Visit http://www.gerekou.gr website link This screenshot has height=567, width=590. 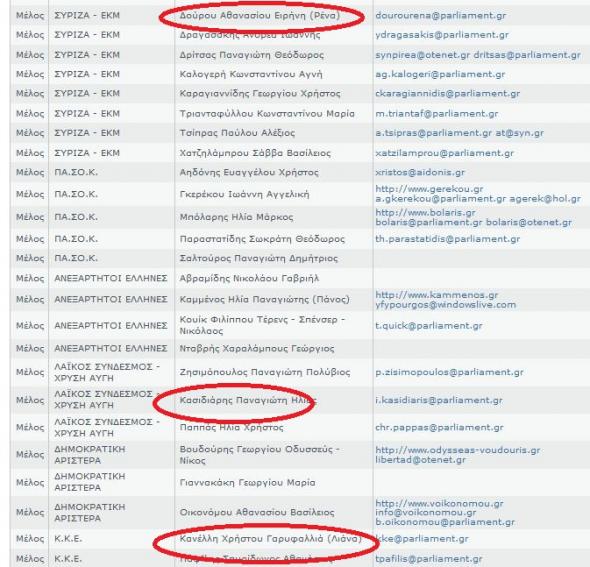click(x=429, y=189)
